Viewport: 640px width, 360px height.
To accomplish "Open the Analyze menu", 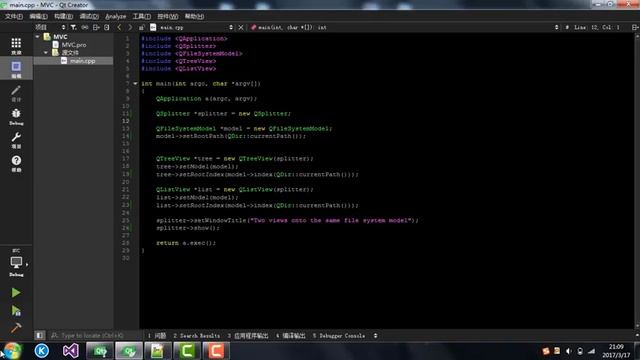I will [x=116, y=16].
